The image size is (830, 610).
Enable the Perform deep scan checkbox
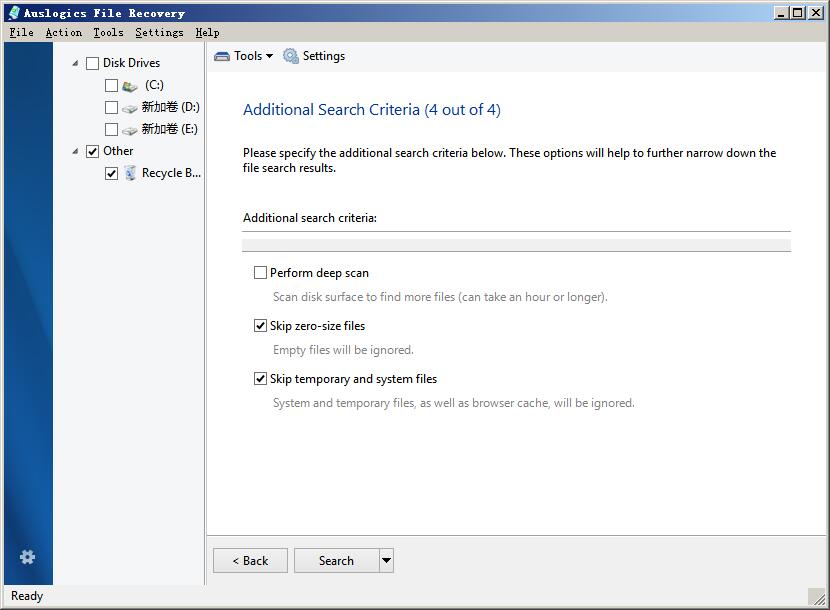260,273
